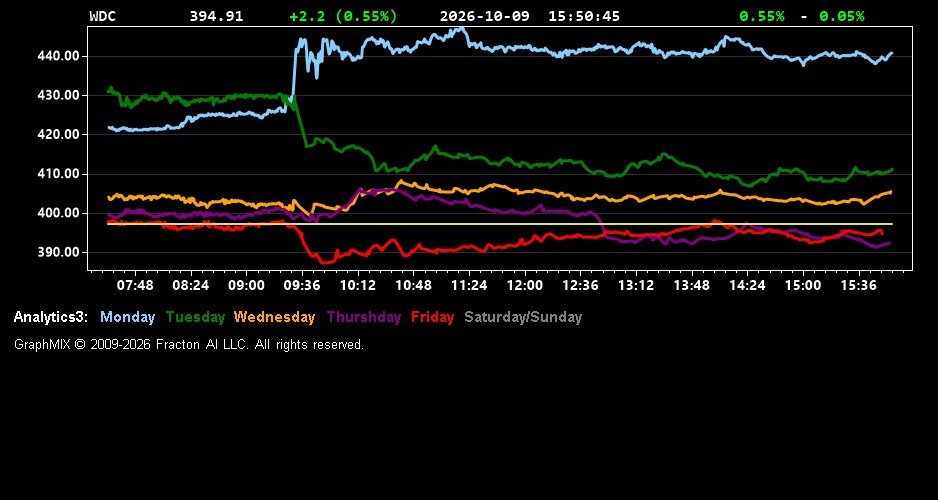The image size is (938, 500).
Task: Select Monday in the legend
Action: click(127, 317)
